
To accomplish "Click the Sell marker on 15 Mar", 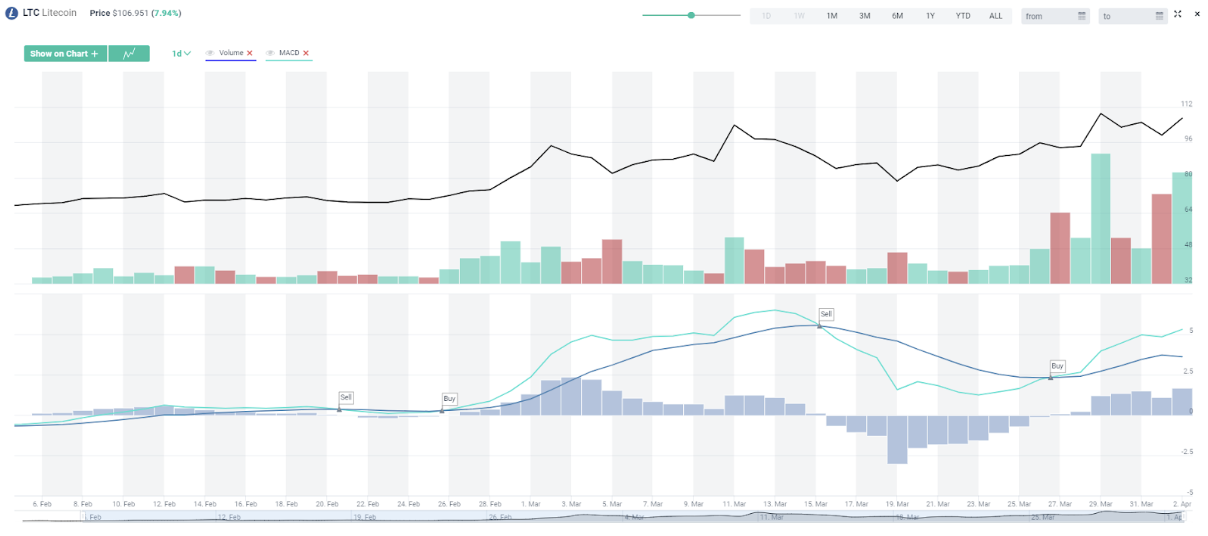I will 825,314.
